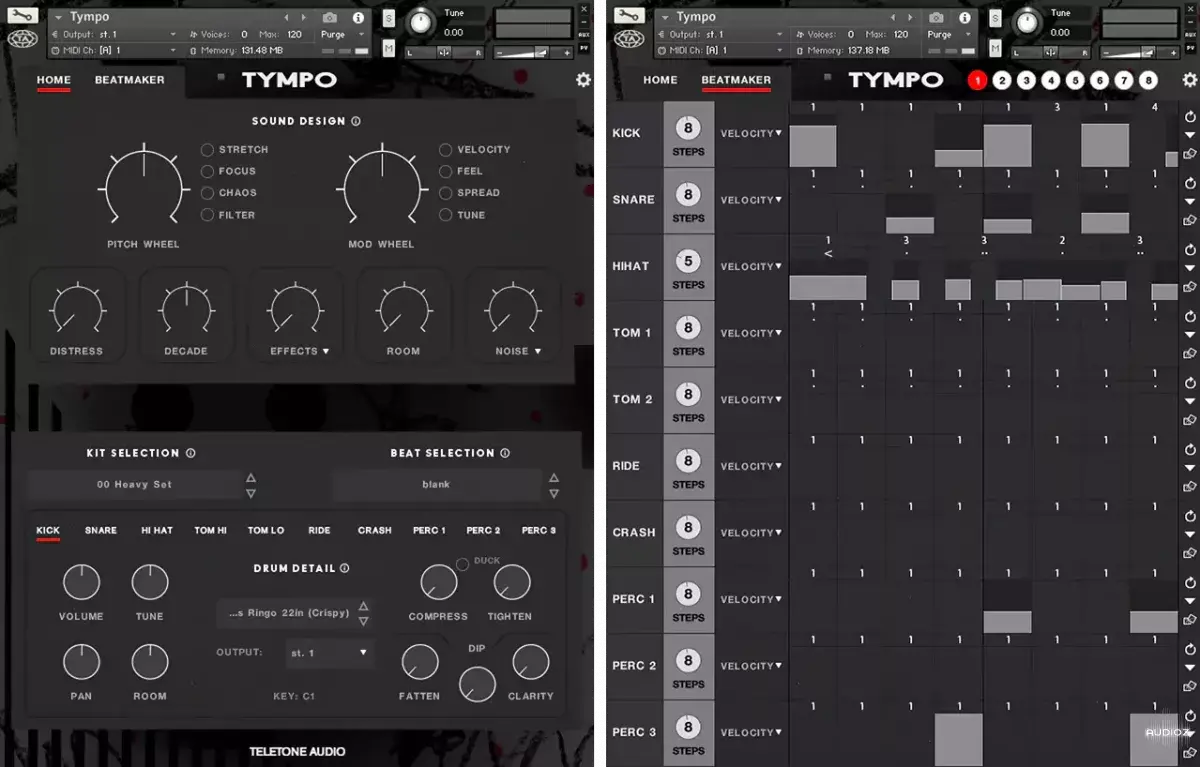
Task: Enable the Tune option for Mod Wheel
Action: pyautogui.click(x=445, y=215)
